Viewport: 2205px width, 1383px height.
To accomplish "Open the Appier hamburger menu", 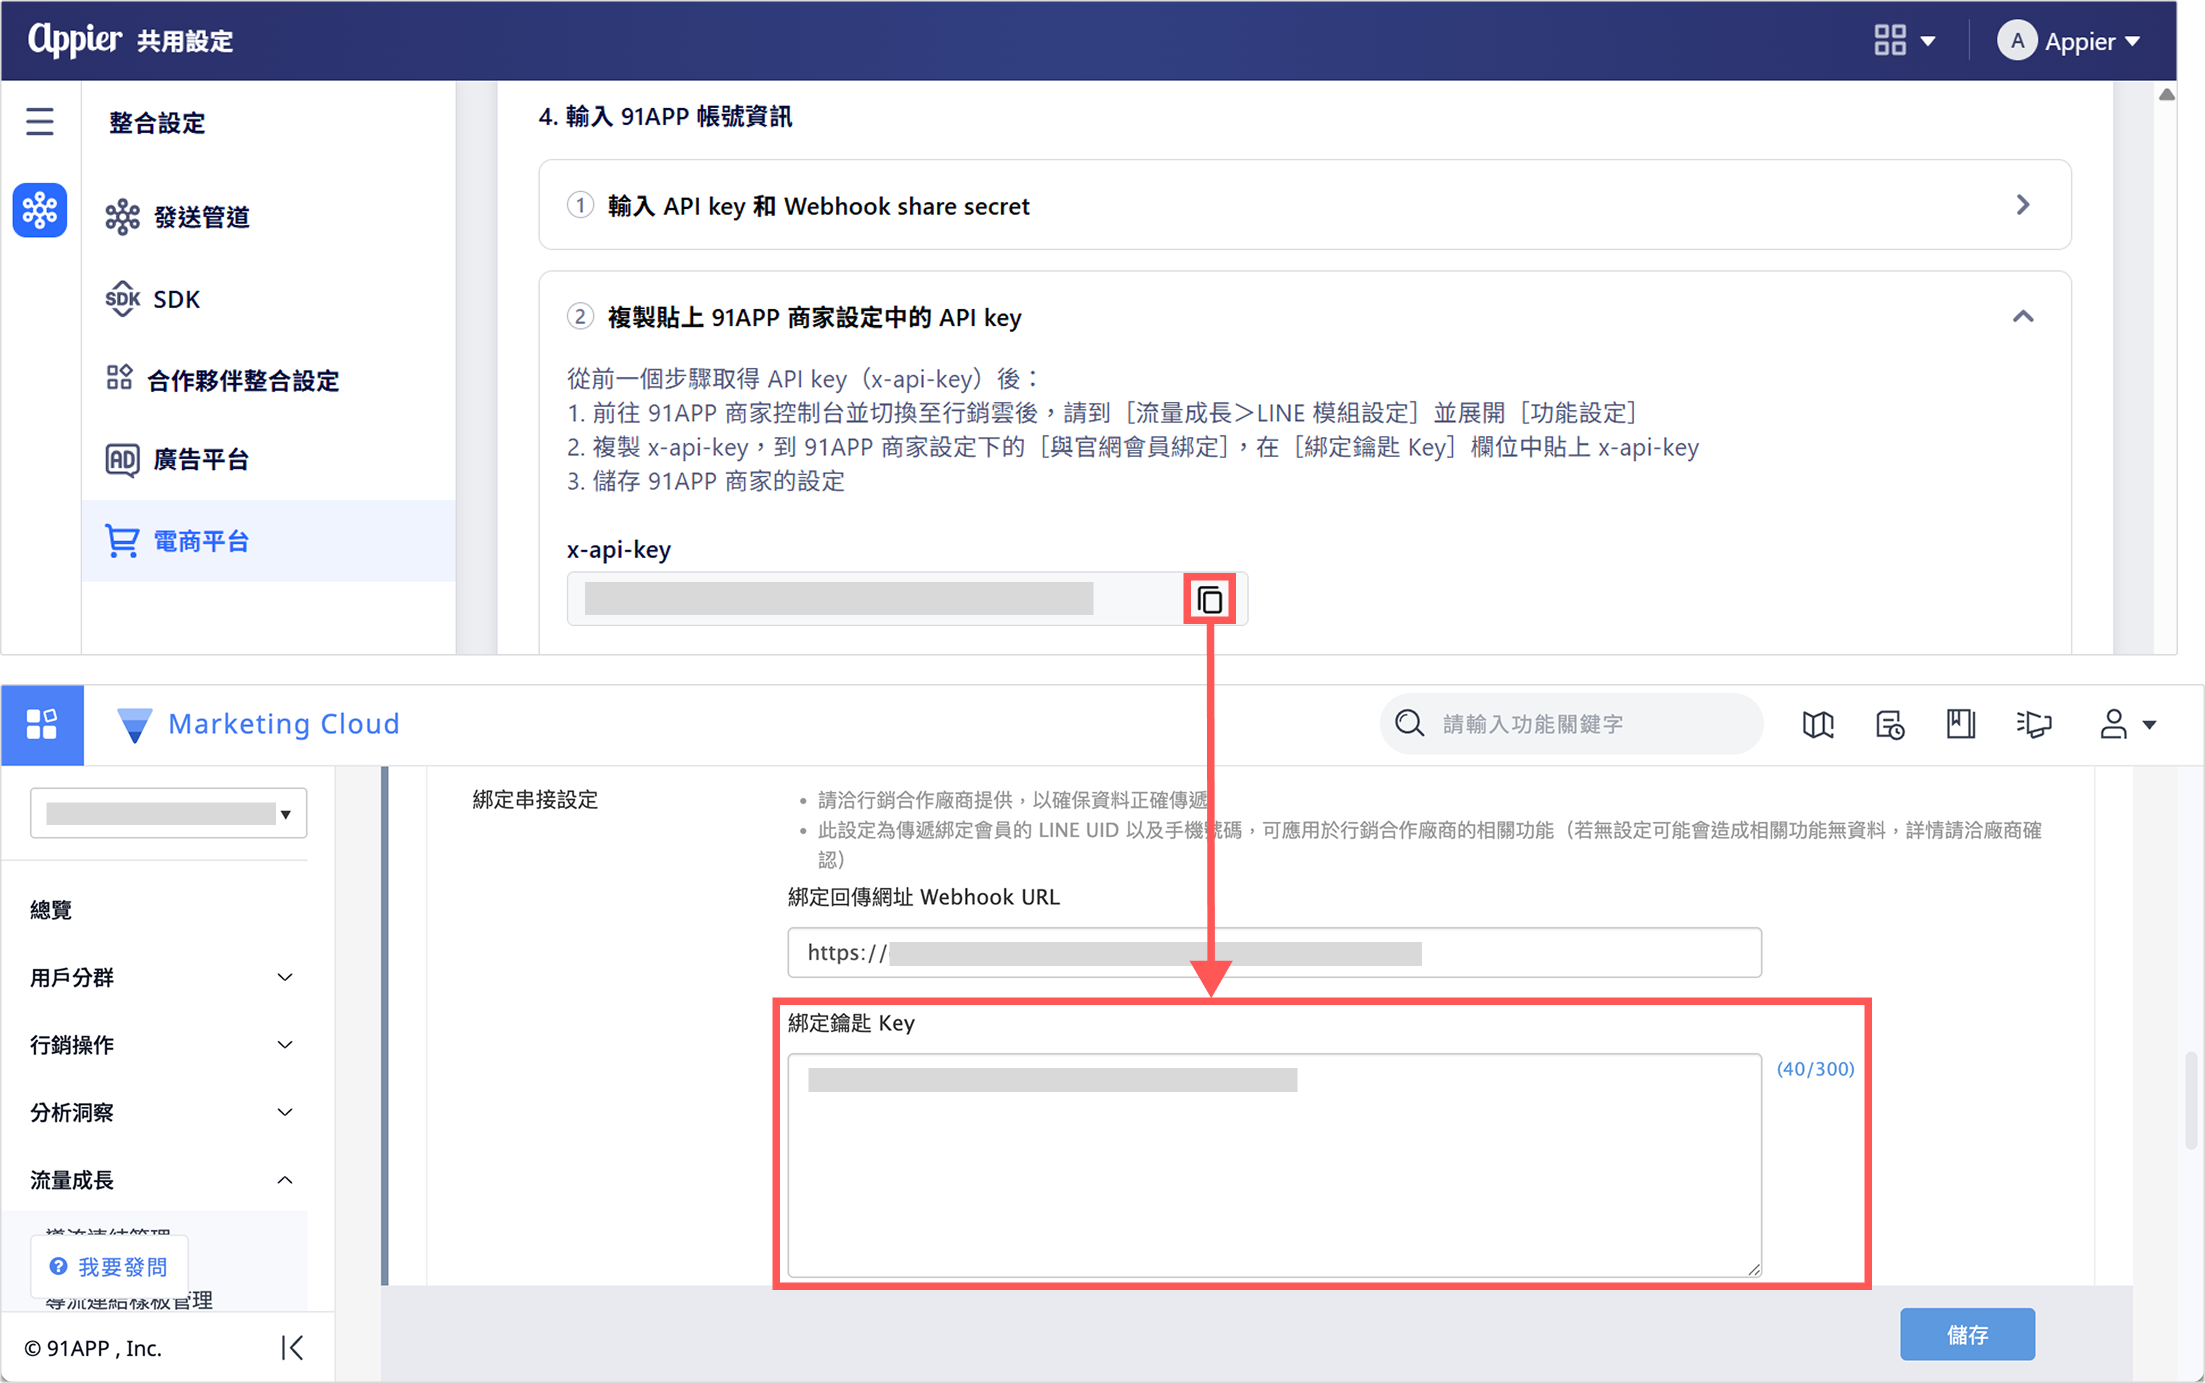I will (x=40, y=122).
